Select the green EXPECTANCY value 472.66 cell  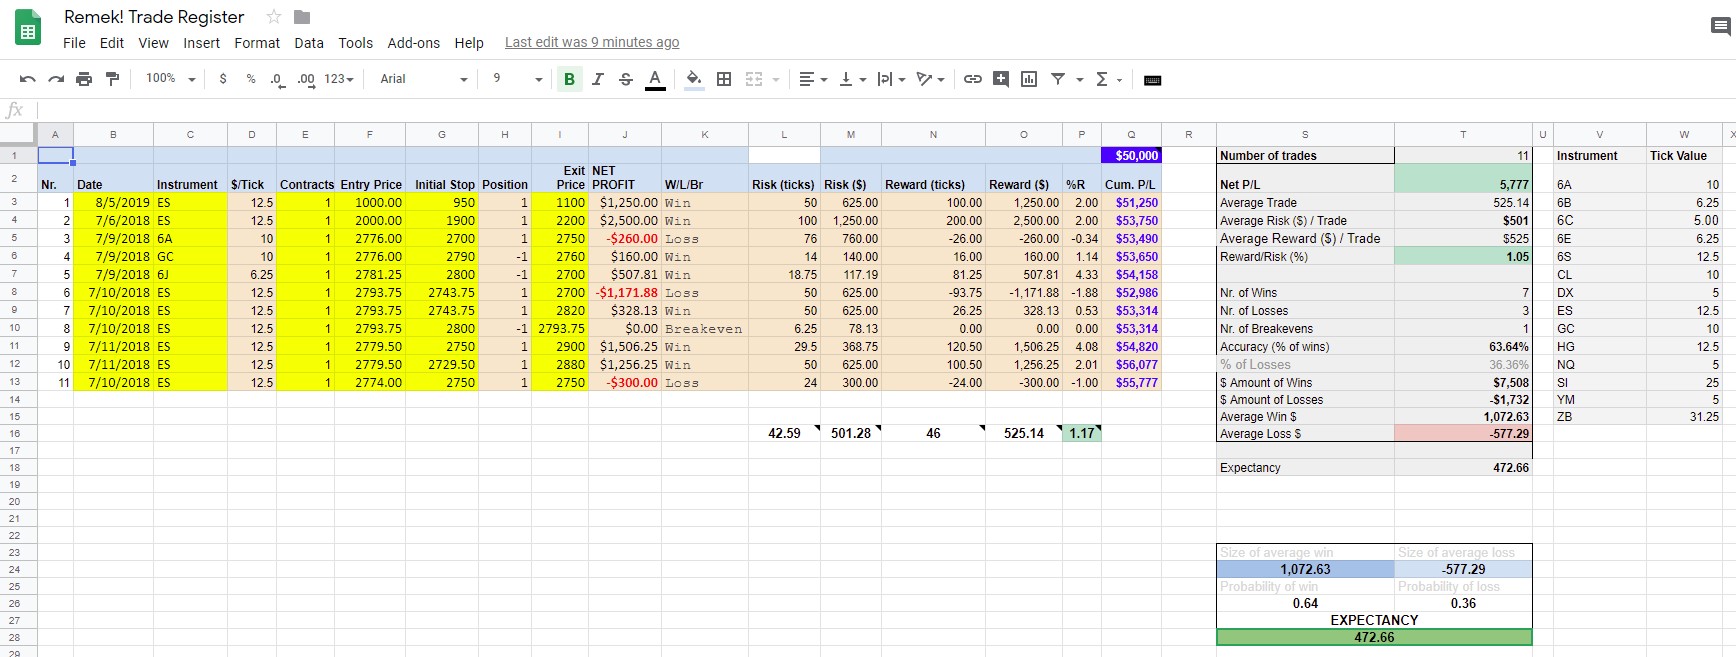1374,637
